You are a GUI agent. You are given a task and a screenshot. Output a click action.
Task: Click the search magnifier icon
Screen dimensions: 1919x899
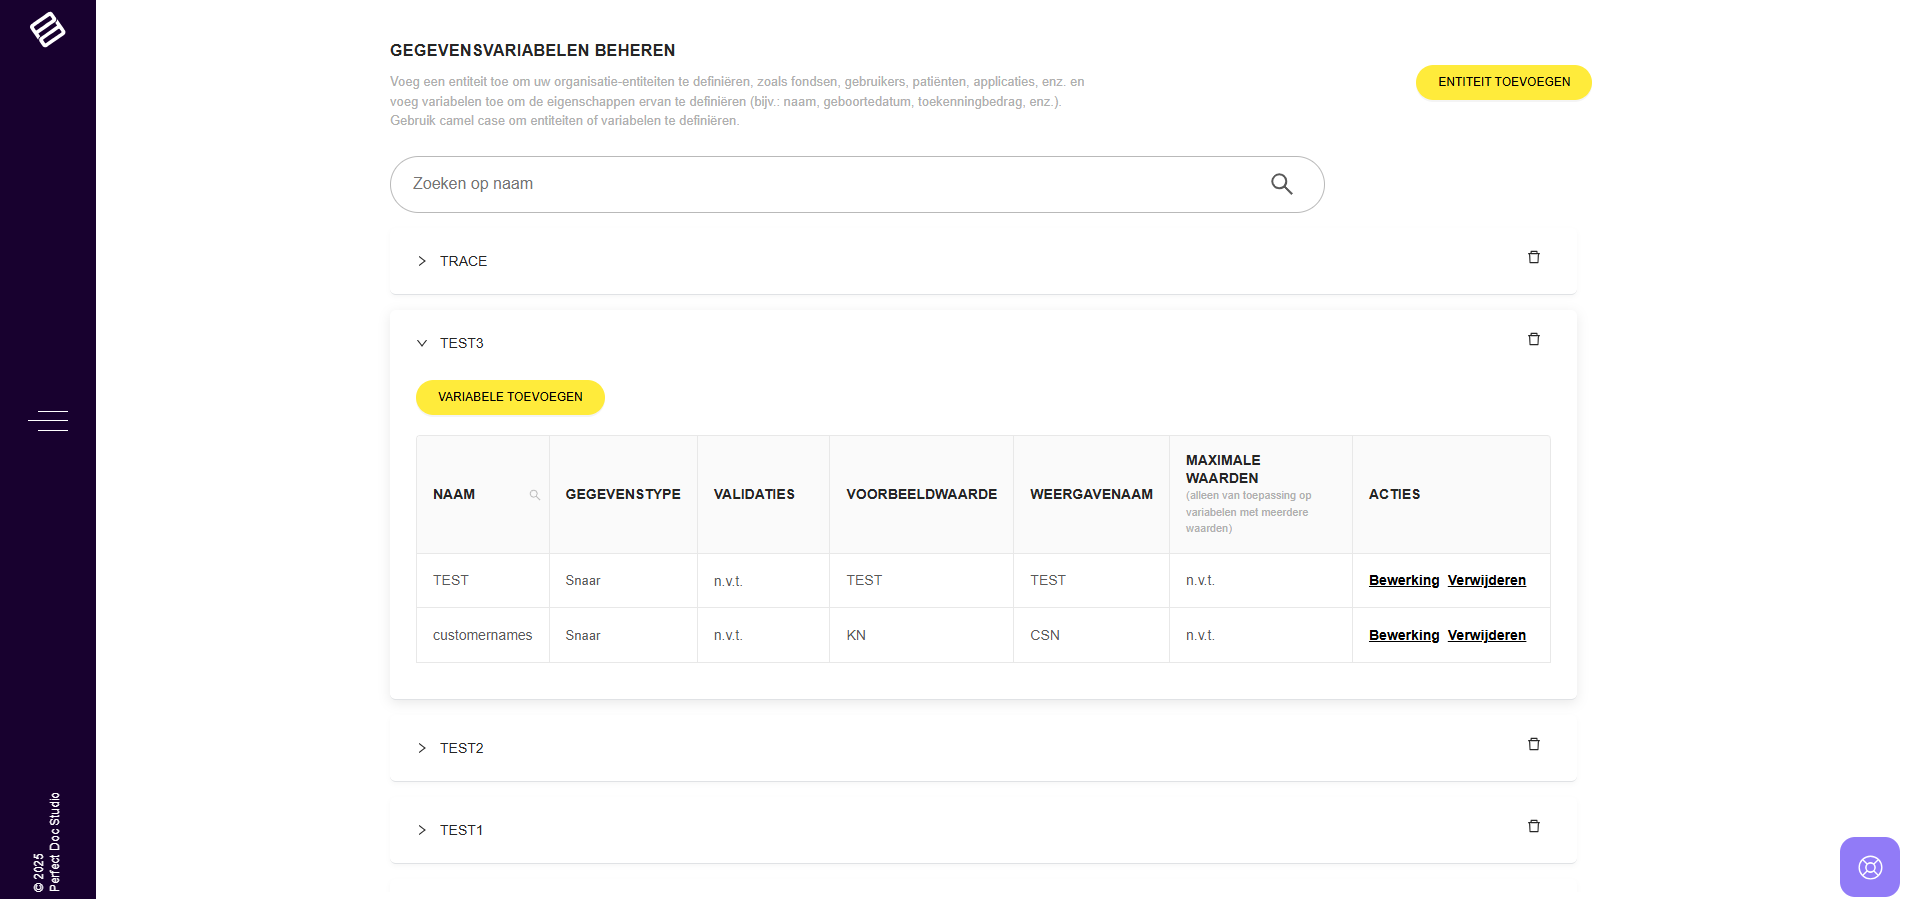coord(1281,184)
